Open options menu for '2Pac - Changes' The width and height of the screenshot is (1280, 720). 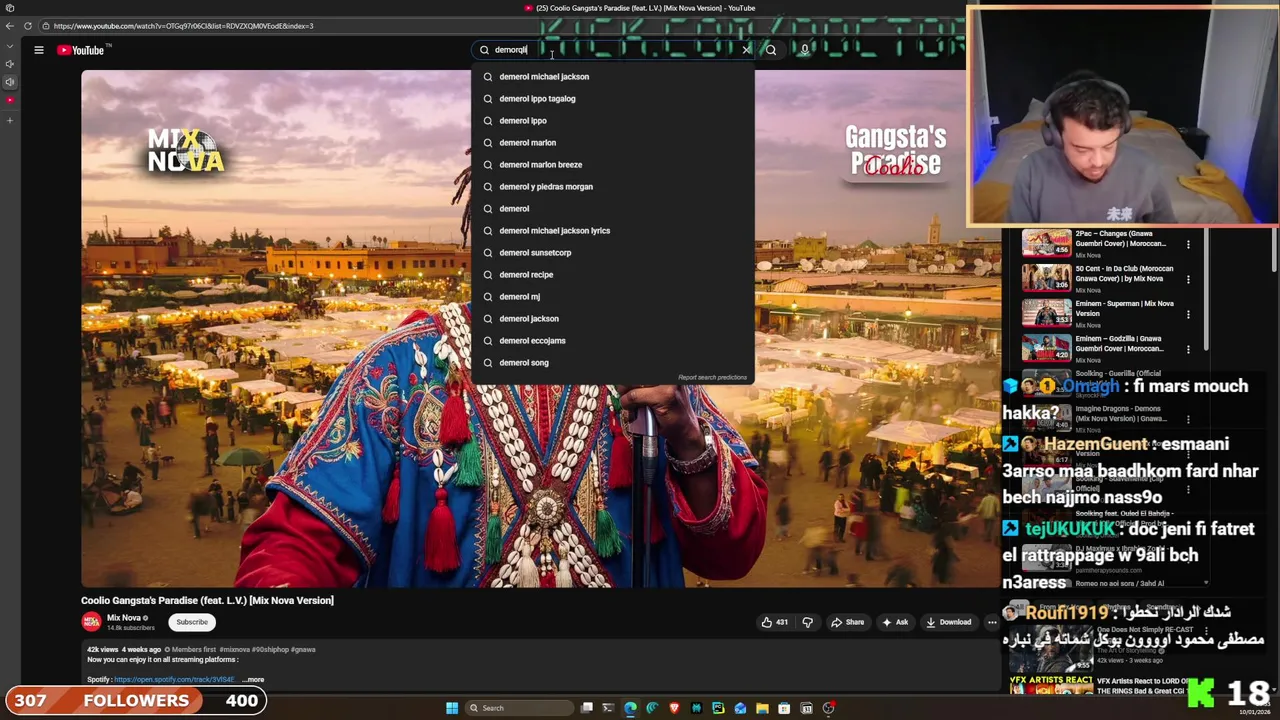pyautogui.click(x=1188, y=244)
